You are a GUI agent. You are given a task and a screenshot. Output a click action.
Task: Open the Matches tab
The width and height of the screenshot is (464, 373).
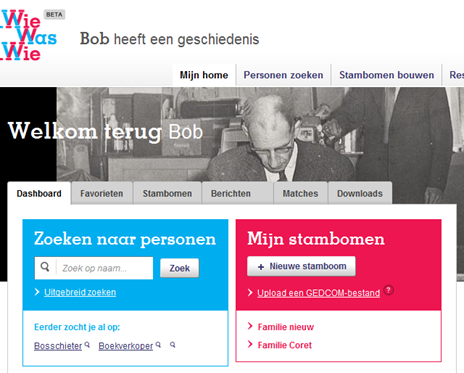tap(300, 193)
